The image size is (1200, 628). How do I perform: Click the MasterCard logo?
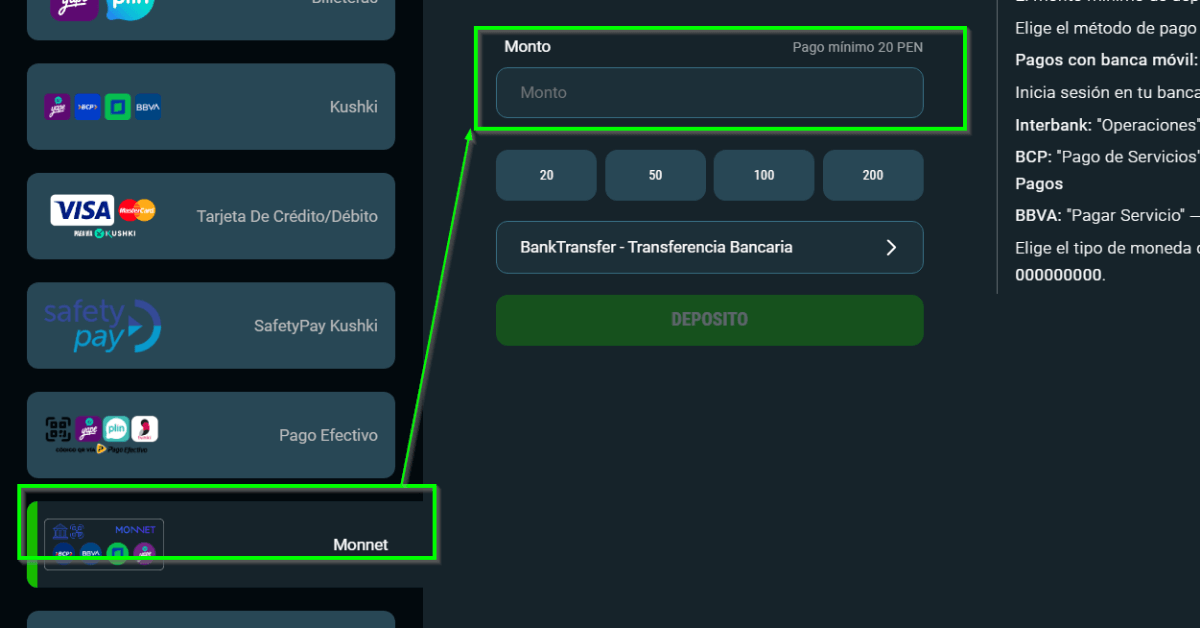(136, 210)
